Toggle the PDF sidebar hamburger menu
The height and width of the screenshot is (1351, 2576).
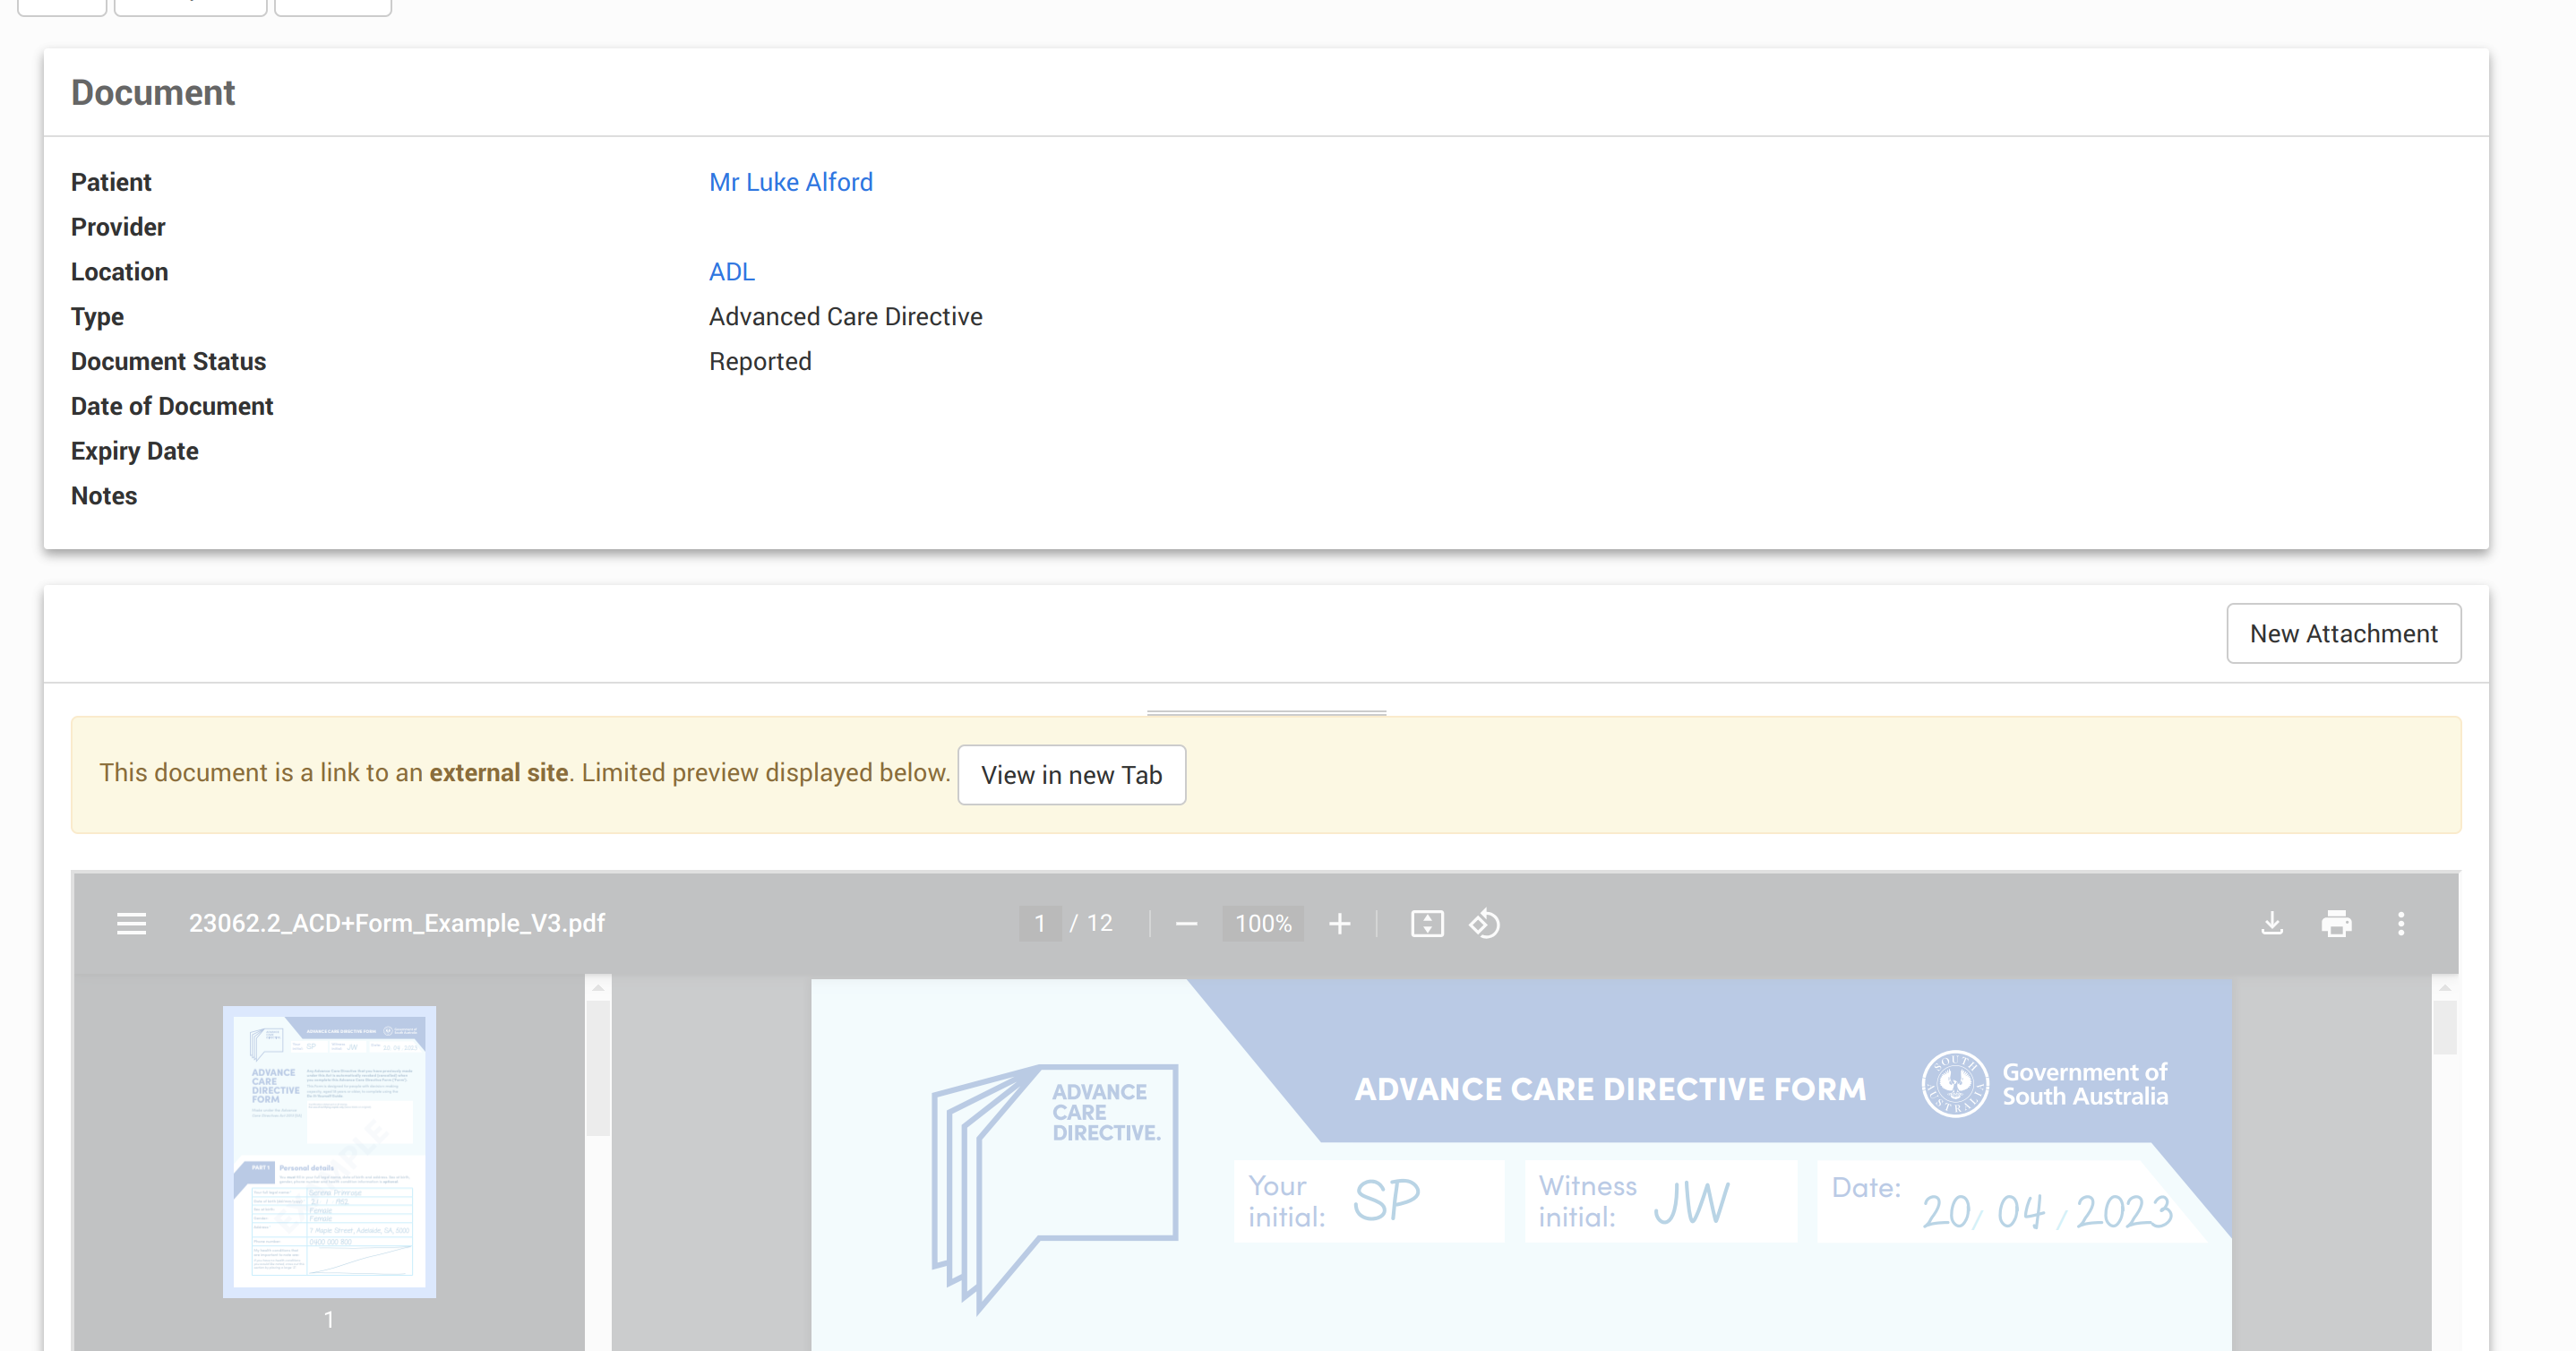coord(131,923)
